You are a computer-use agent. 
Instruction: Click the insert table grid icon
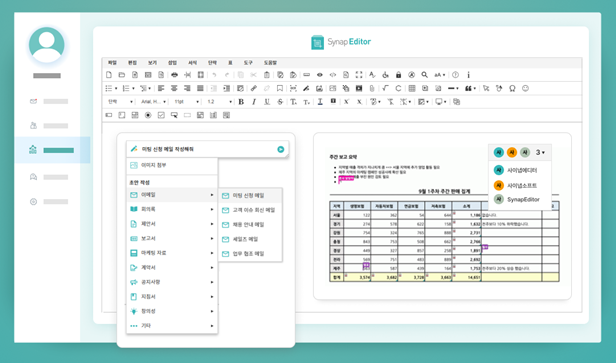[x=412, y=88]
